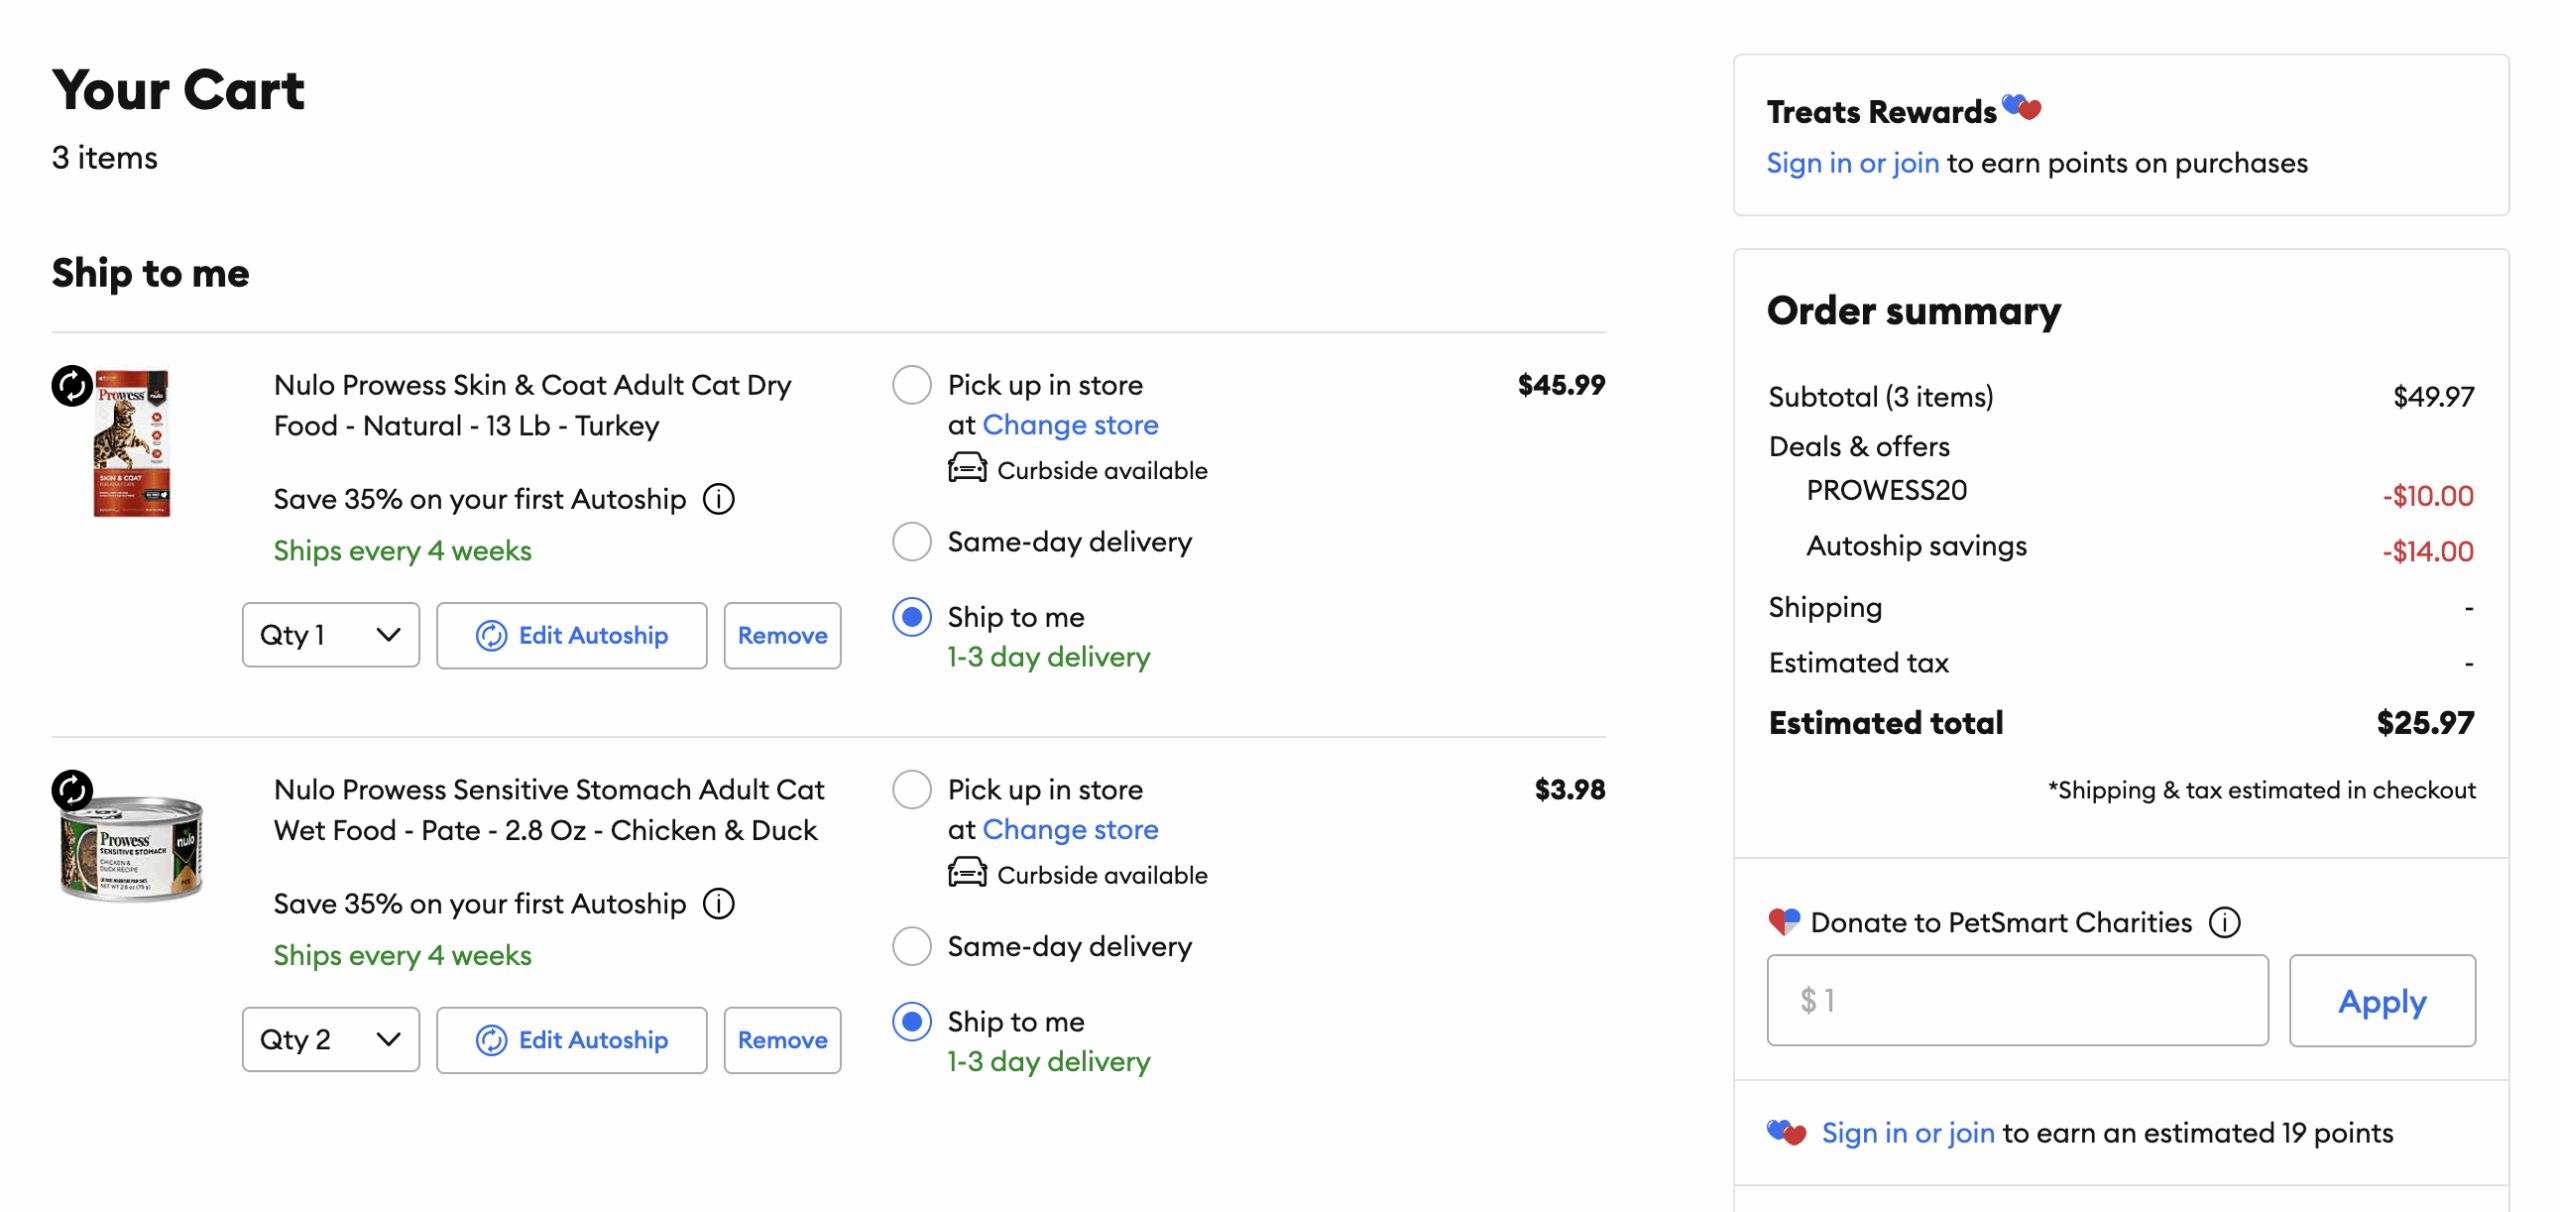Open Autoship info icon for Turkey dry food

coord(718,498)
